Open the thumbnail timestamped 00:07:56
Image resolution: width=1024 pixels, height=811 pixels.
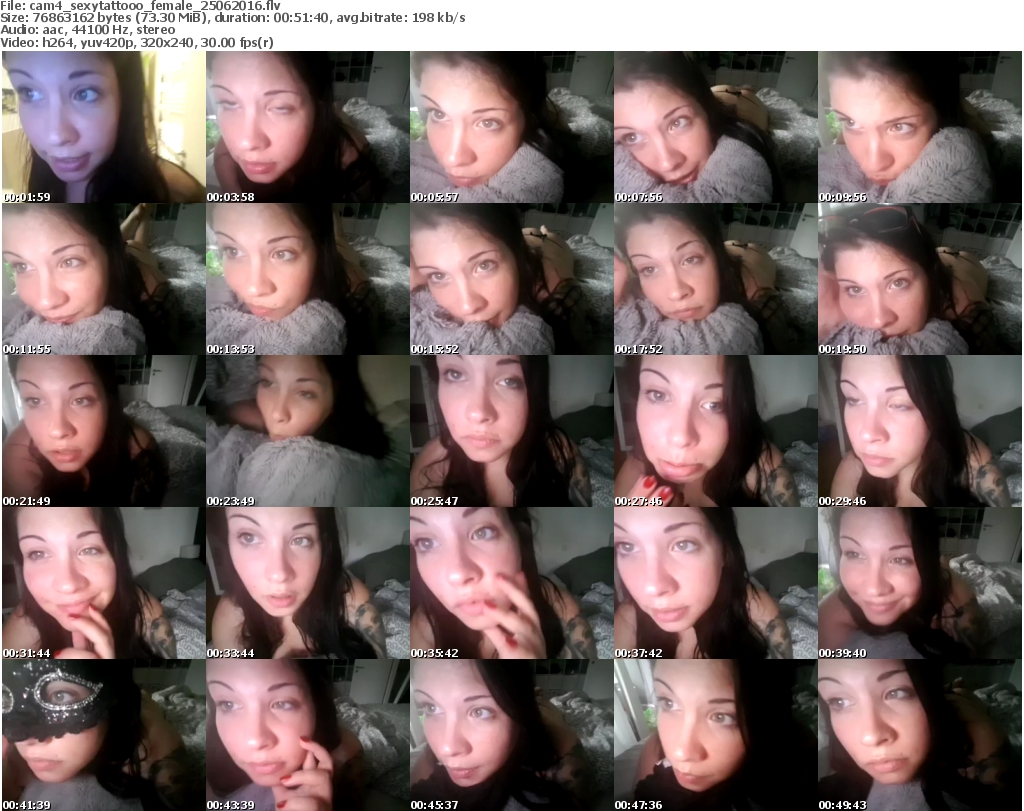coord(716,127)
